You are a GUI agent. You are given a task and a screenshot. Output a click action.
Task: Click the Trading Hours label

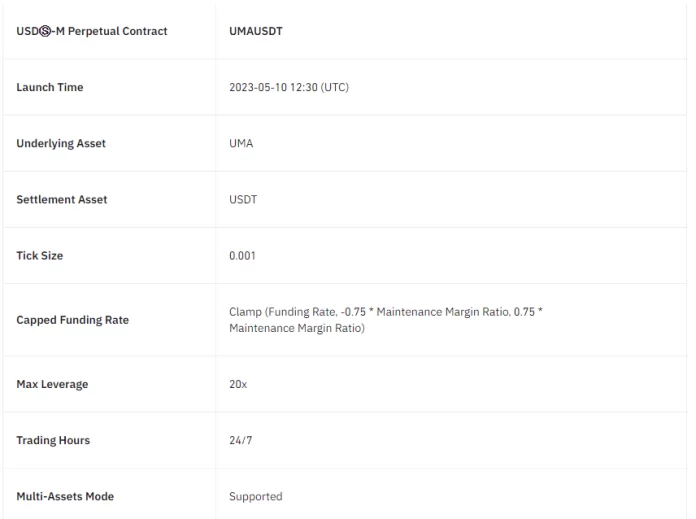[x=55, y=440]
